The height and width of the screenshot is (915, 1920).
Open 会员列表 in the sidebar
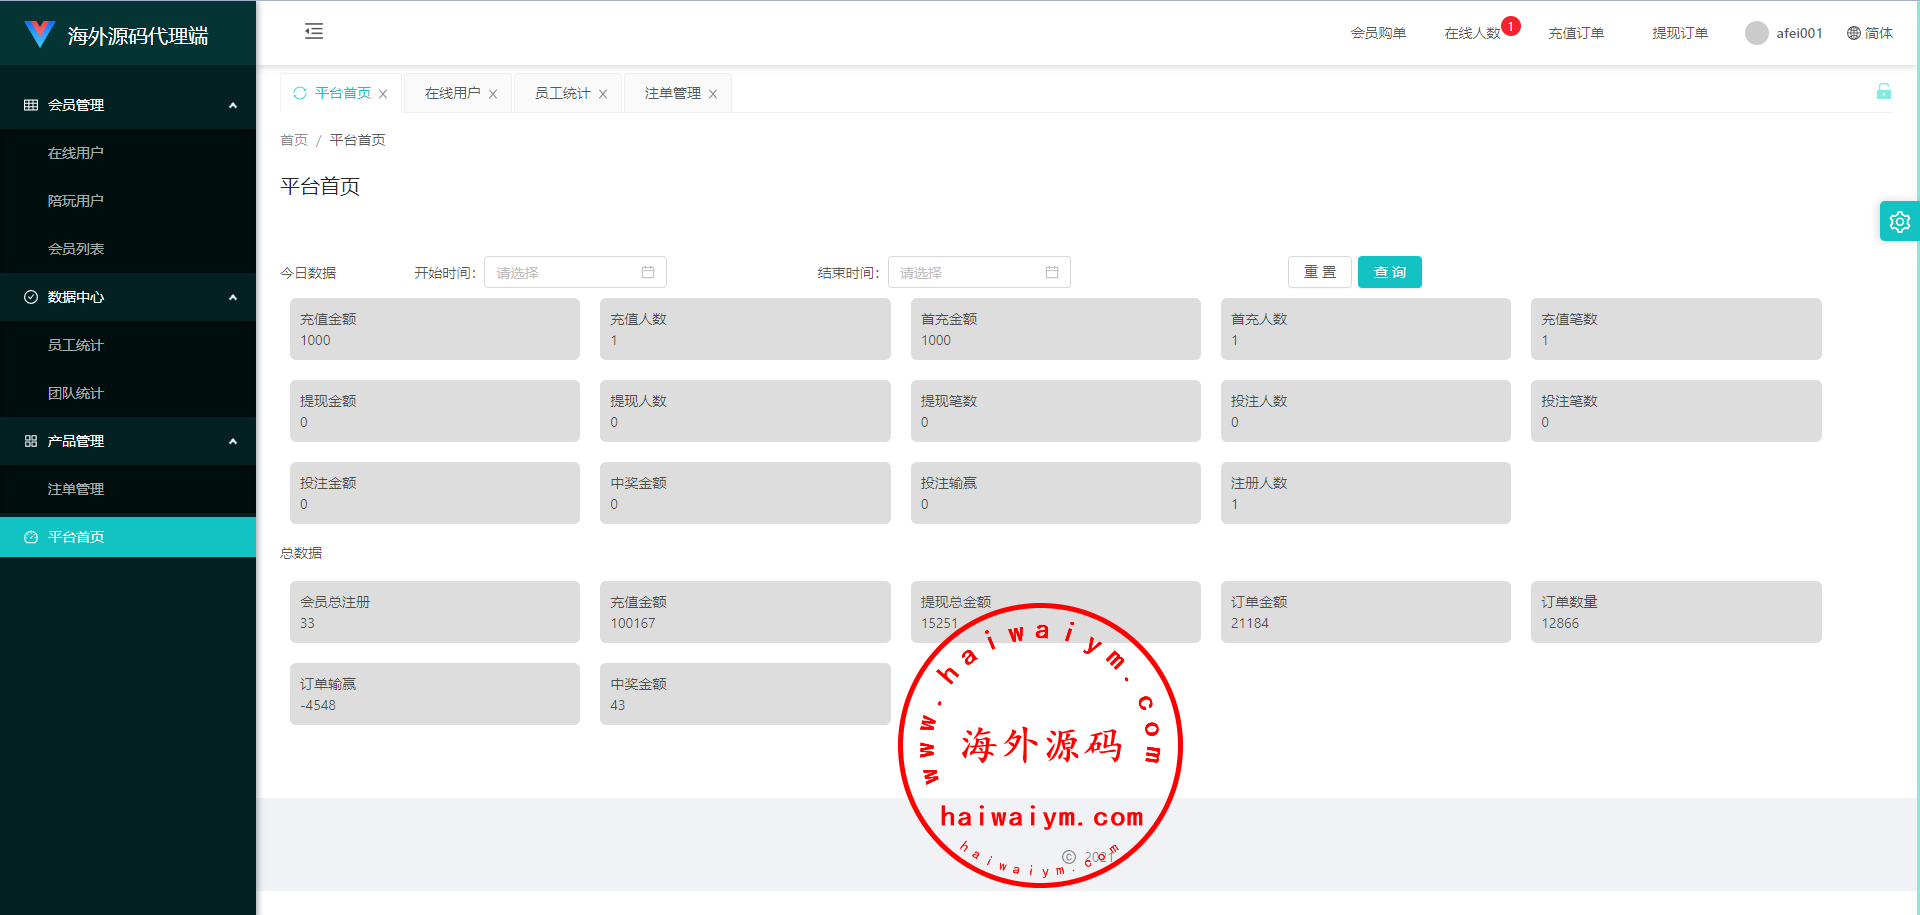point(76,249)
